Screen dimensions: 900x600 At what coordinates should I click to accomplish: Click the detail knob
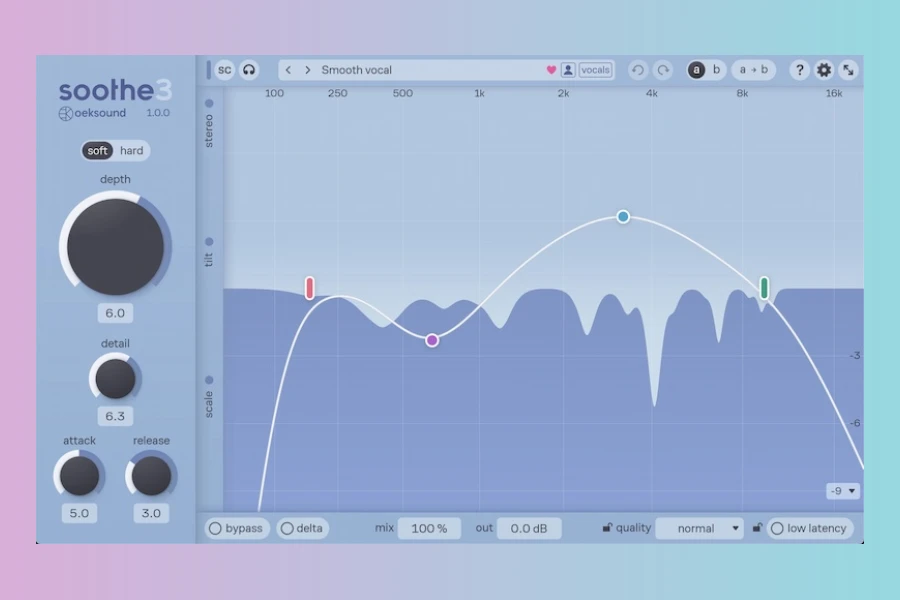coord(115,378)
